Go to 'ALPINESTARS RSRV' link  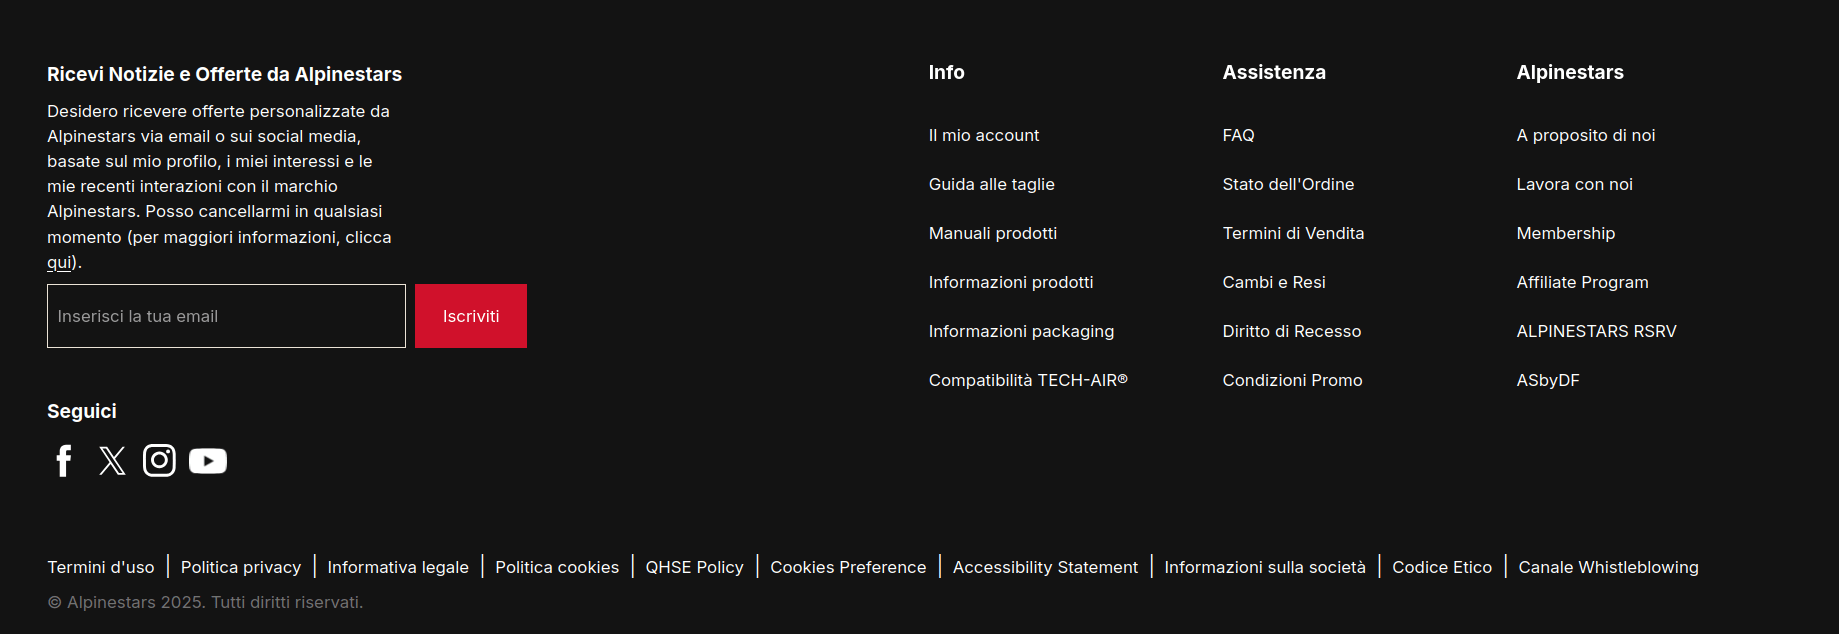pyautogui.click(x=1596, y=331)
